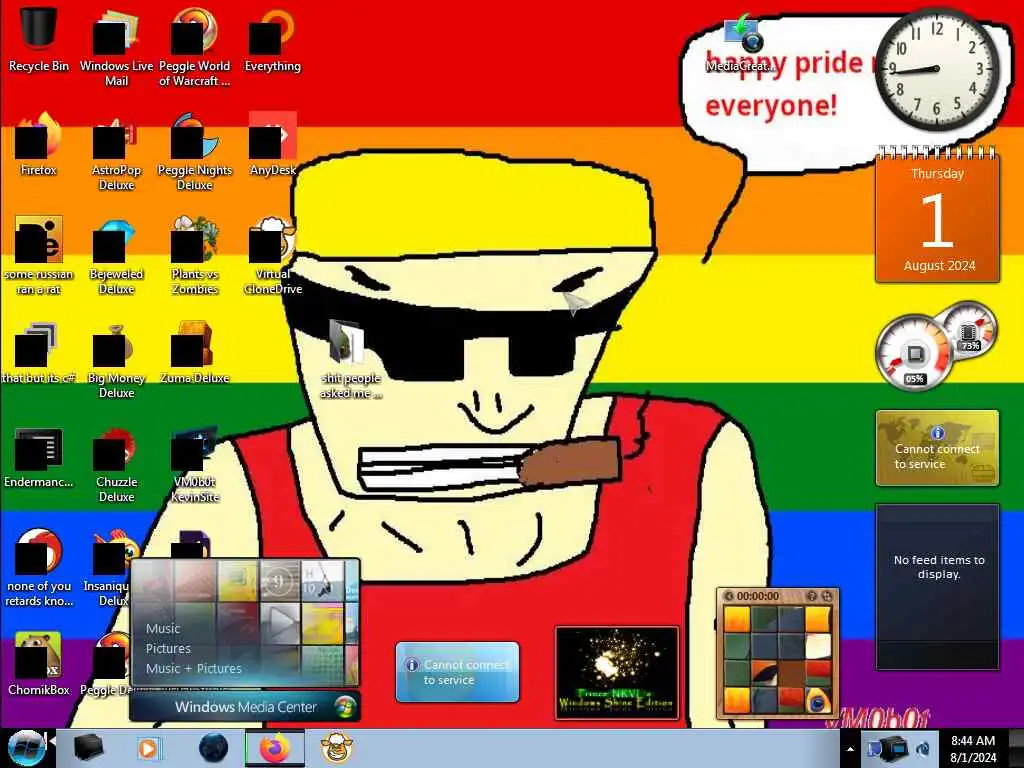Click the CPU meter gadget dial

pos(914,353)
